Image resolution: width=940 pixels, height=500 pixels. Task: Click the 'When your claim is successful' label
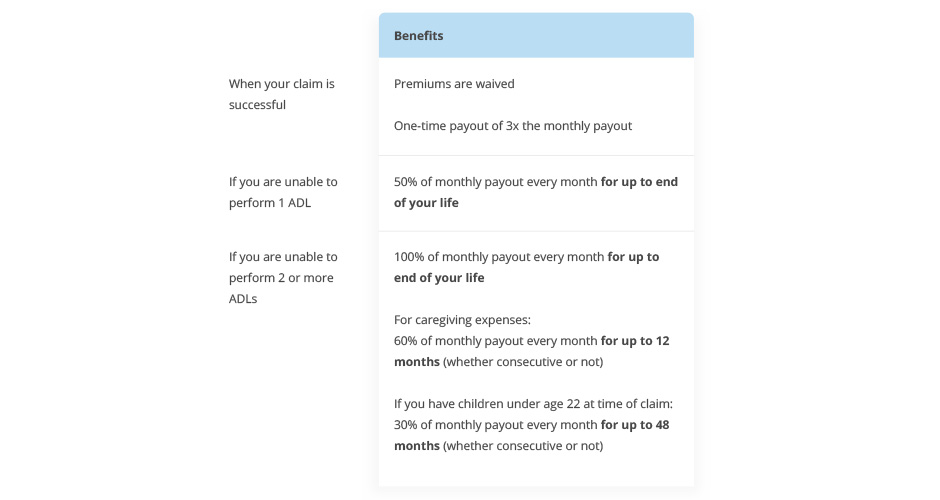282,94
